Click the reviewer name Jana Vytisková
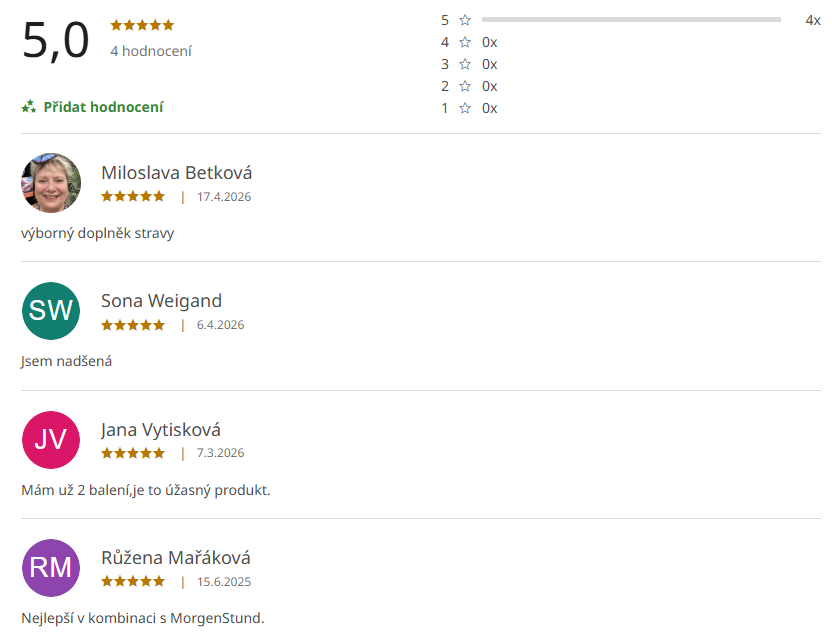 161,430
